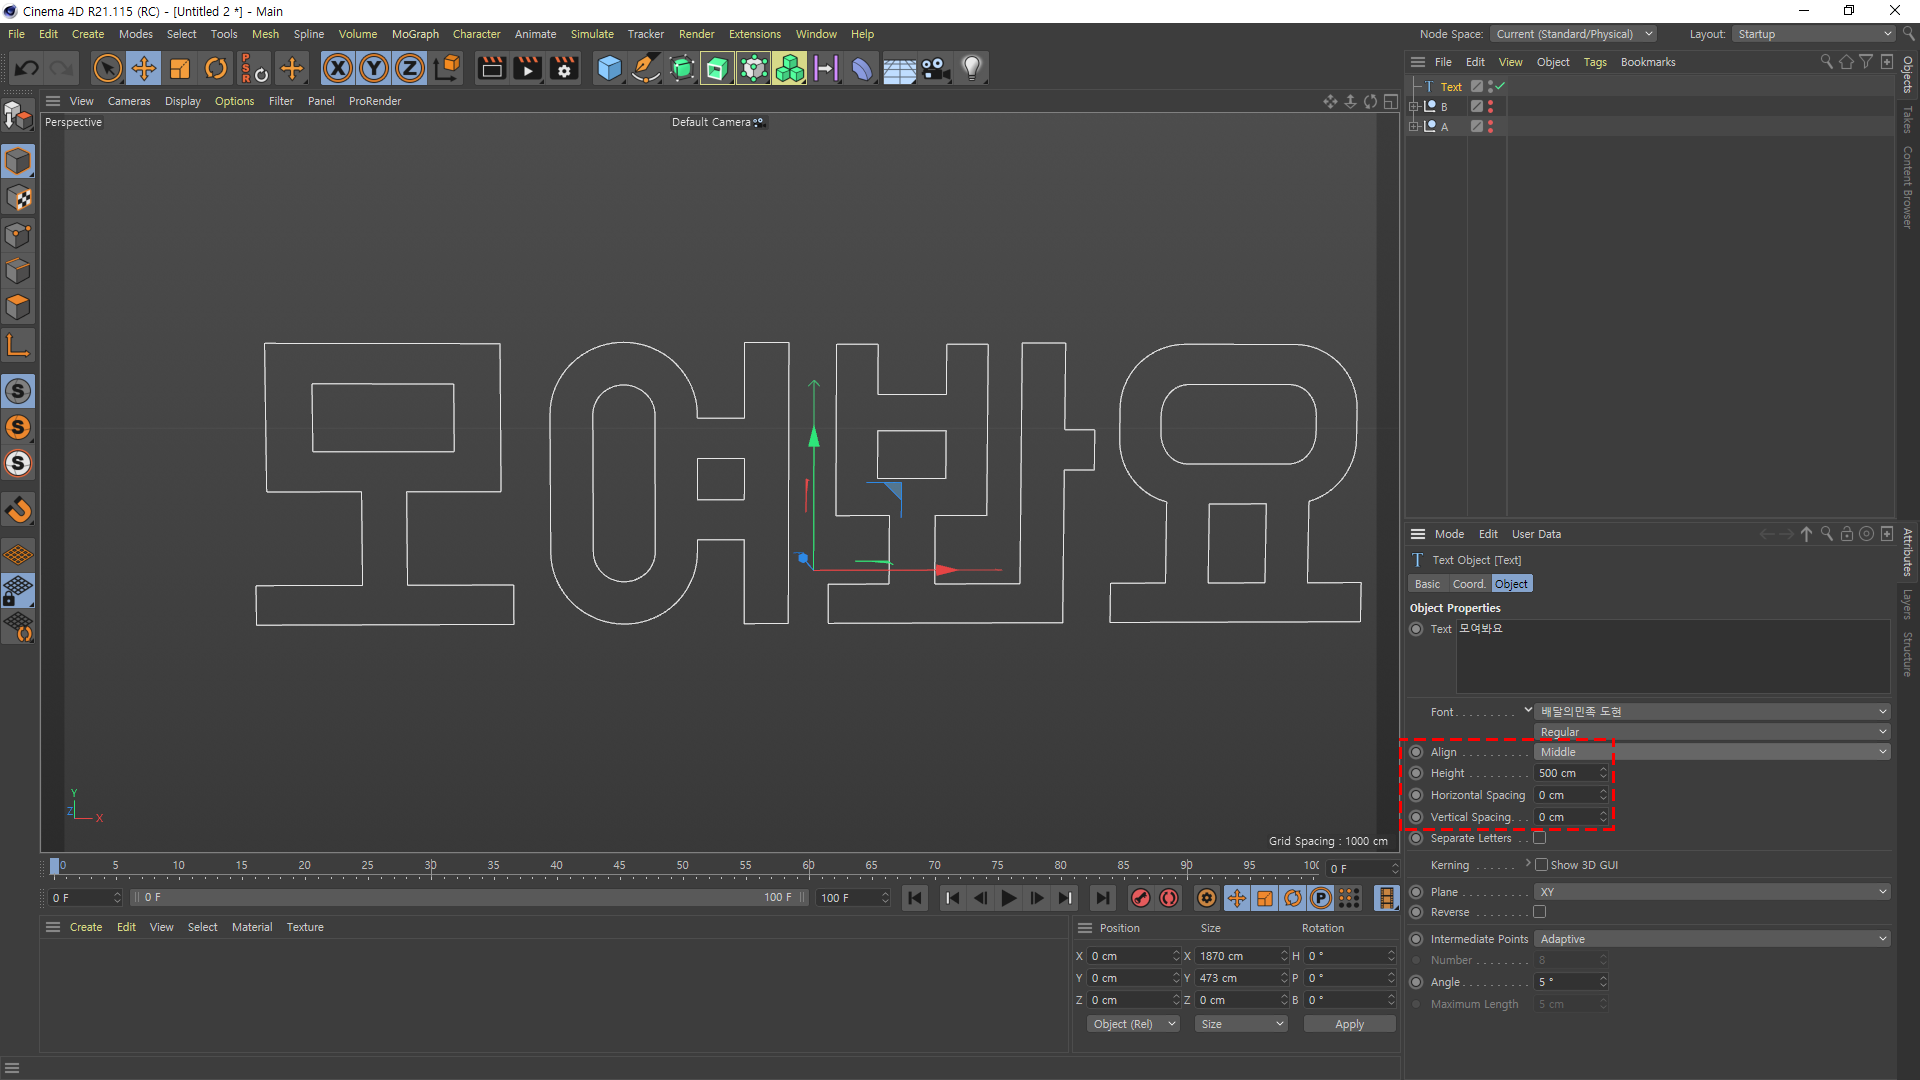This screenshot has height=1080, width=1920.
Task: Click the Height value field
Action: tap(1566, 773)
